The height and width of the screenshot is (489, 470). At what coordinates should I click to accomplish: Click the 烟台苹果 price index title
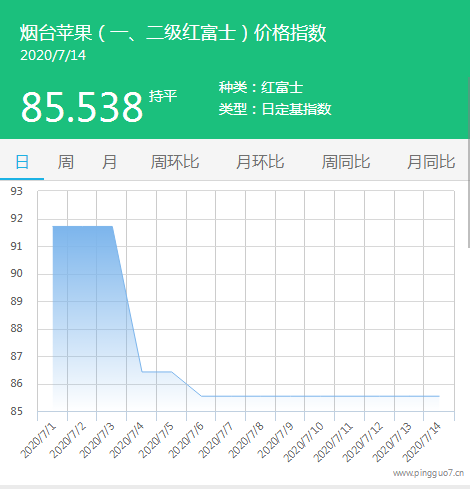pos(173,33)
